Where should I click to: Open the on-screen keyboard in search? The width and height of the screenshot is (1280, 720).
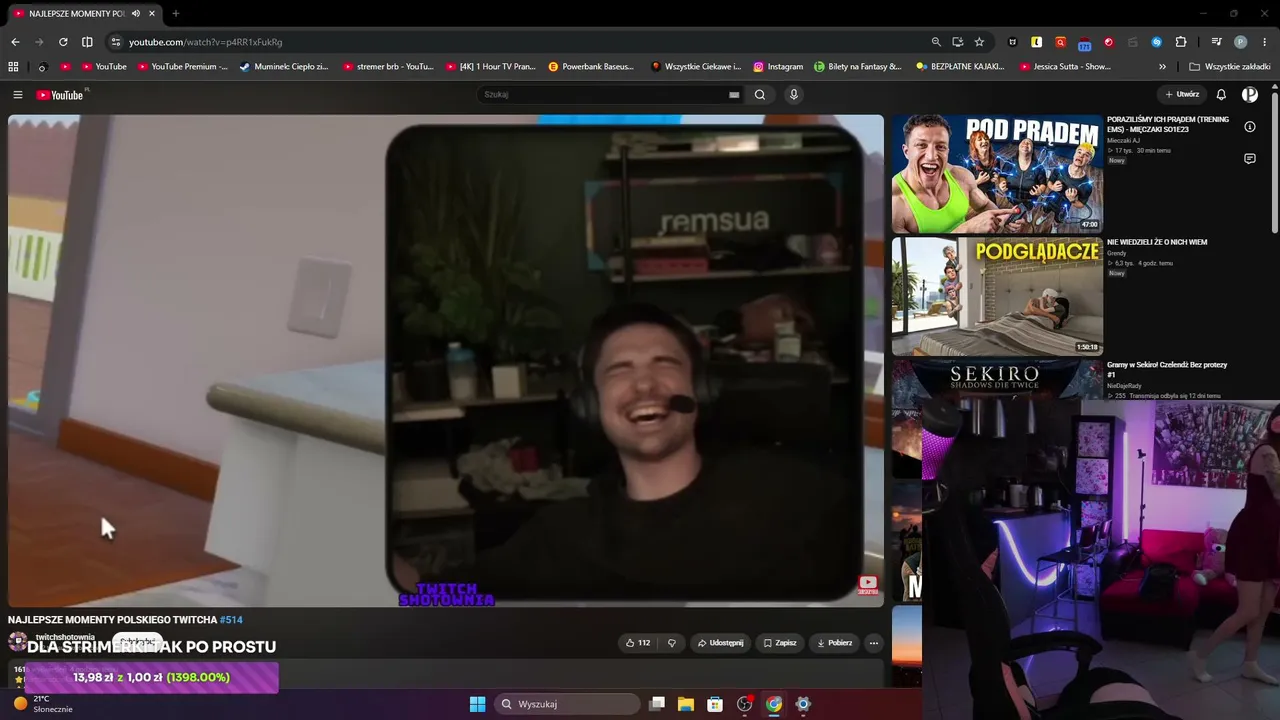coord(734,95)
